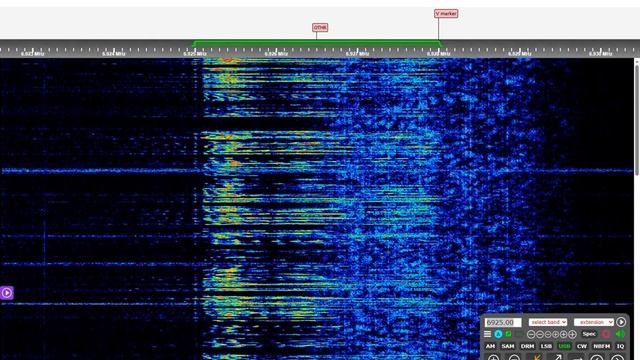Click the 6.923 MHz scale label

coord(33,53)
